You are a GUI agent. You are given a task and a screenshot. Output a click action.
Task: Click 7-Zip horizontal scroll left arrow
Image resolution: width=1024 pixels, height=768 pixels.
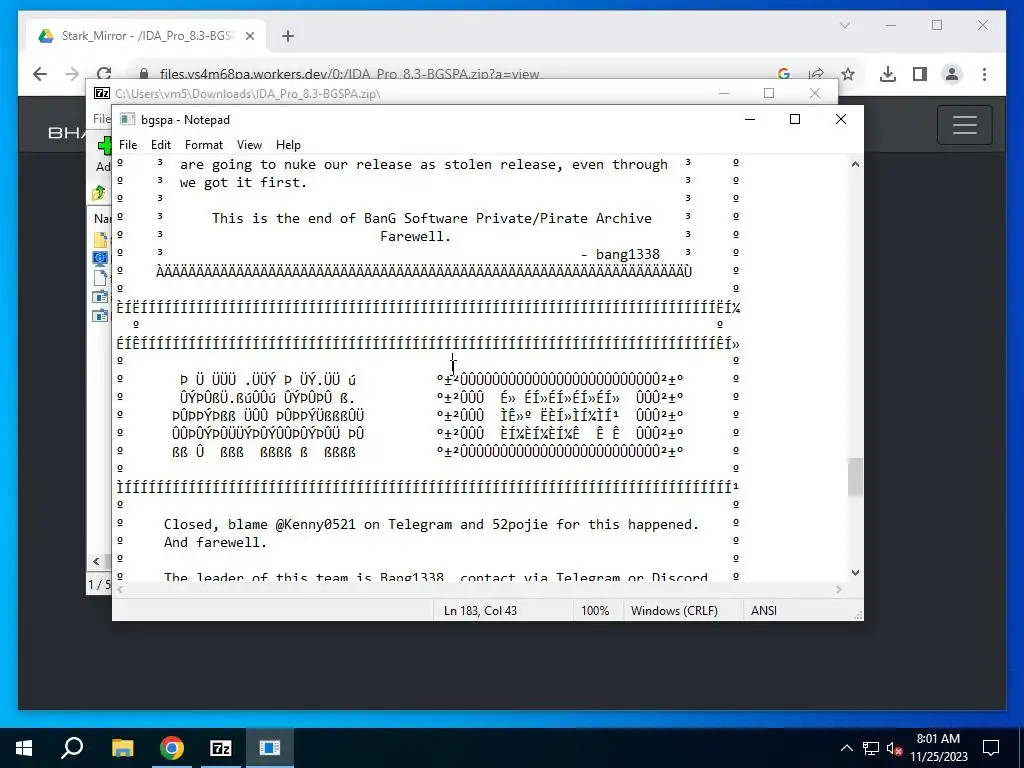click(x=97, y=561)
